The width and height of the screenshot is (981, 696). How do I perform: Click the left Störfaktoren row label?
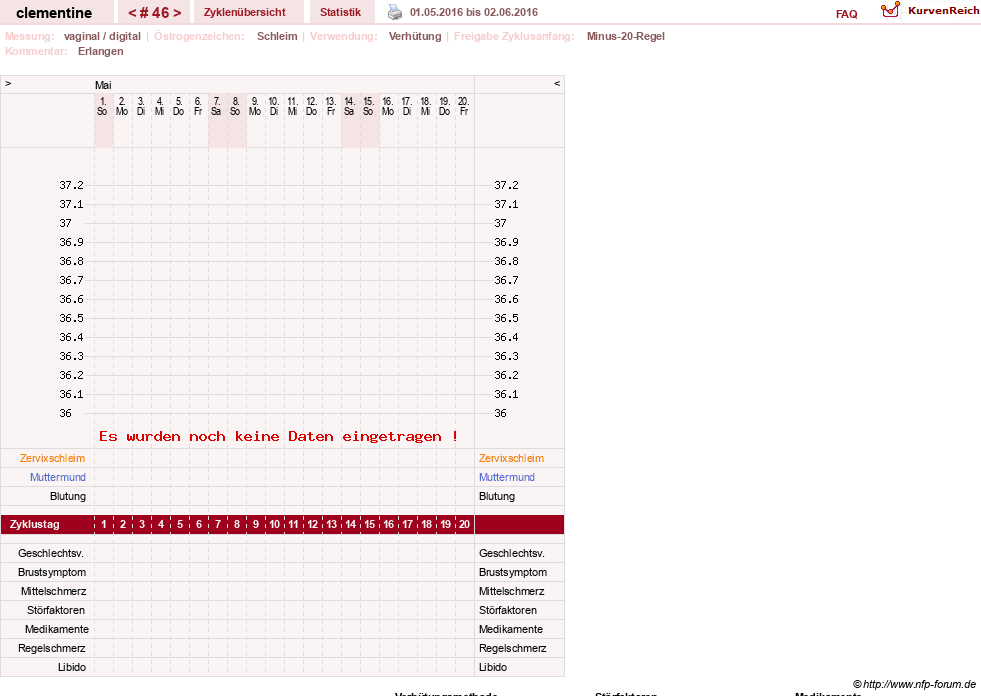pos(56,610)
